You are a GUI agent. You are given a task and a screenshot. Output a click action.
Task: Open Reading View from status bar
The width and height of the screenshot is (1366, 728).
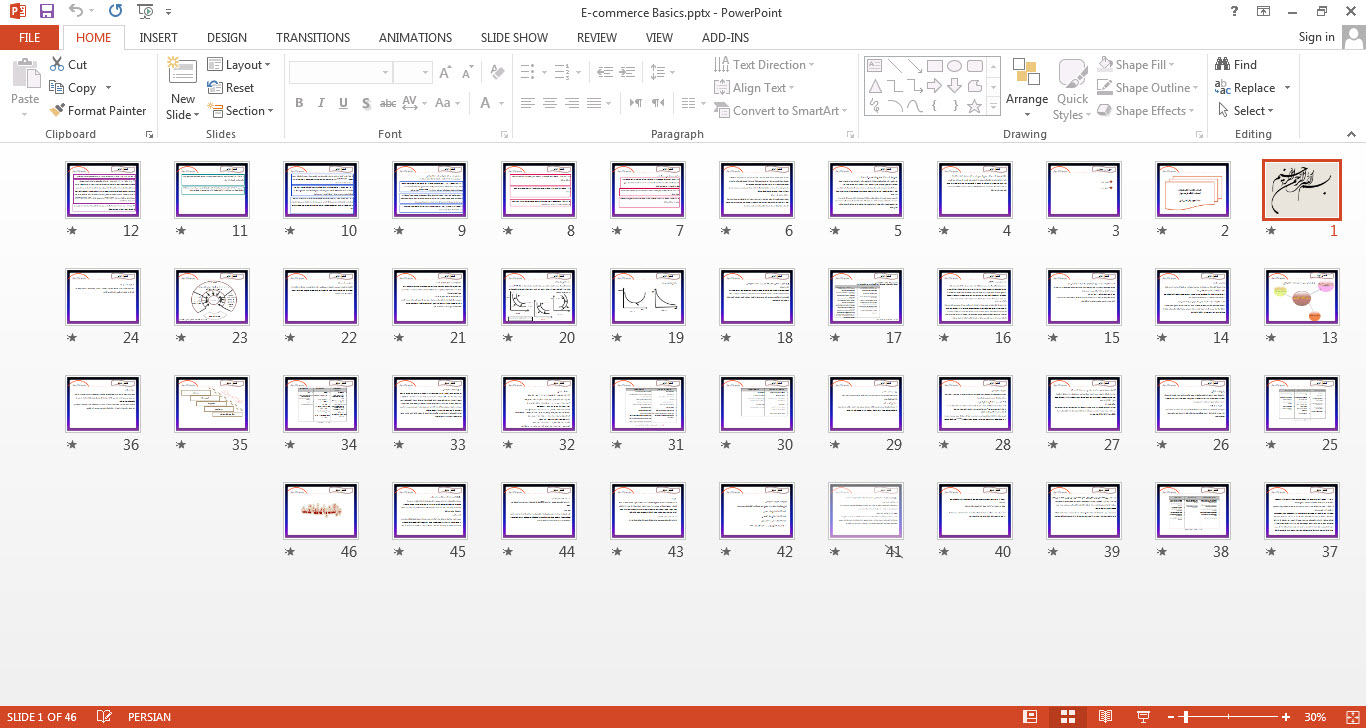pos(1105,717)
